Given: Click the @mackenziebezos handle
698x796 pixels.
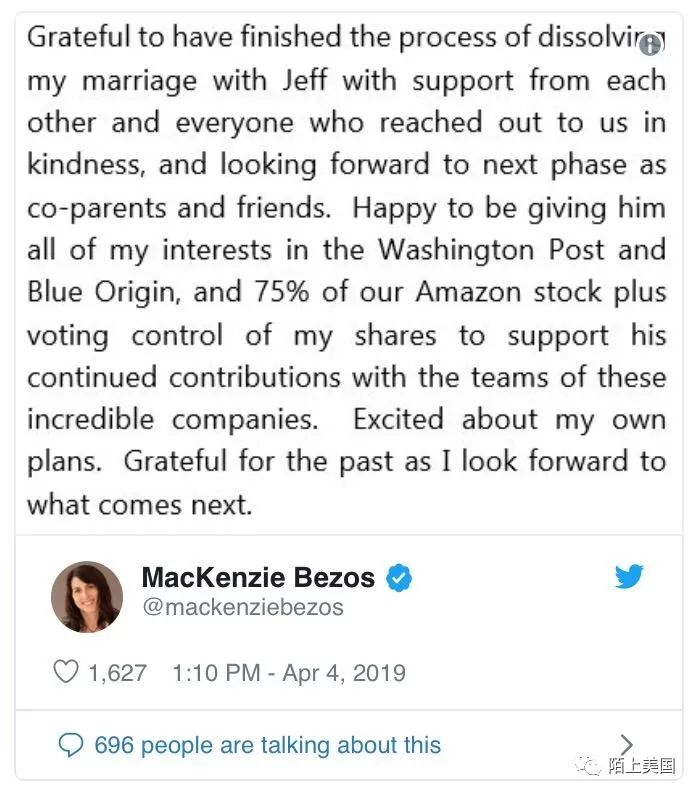Looking at the screenshot, I should point(243,607).
